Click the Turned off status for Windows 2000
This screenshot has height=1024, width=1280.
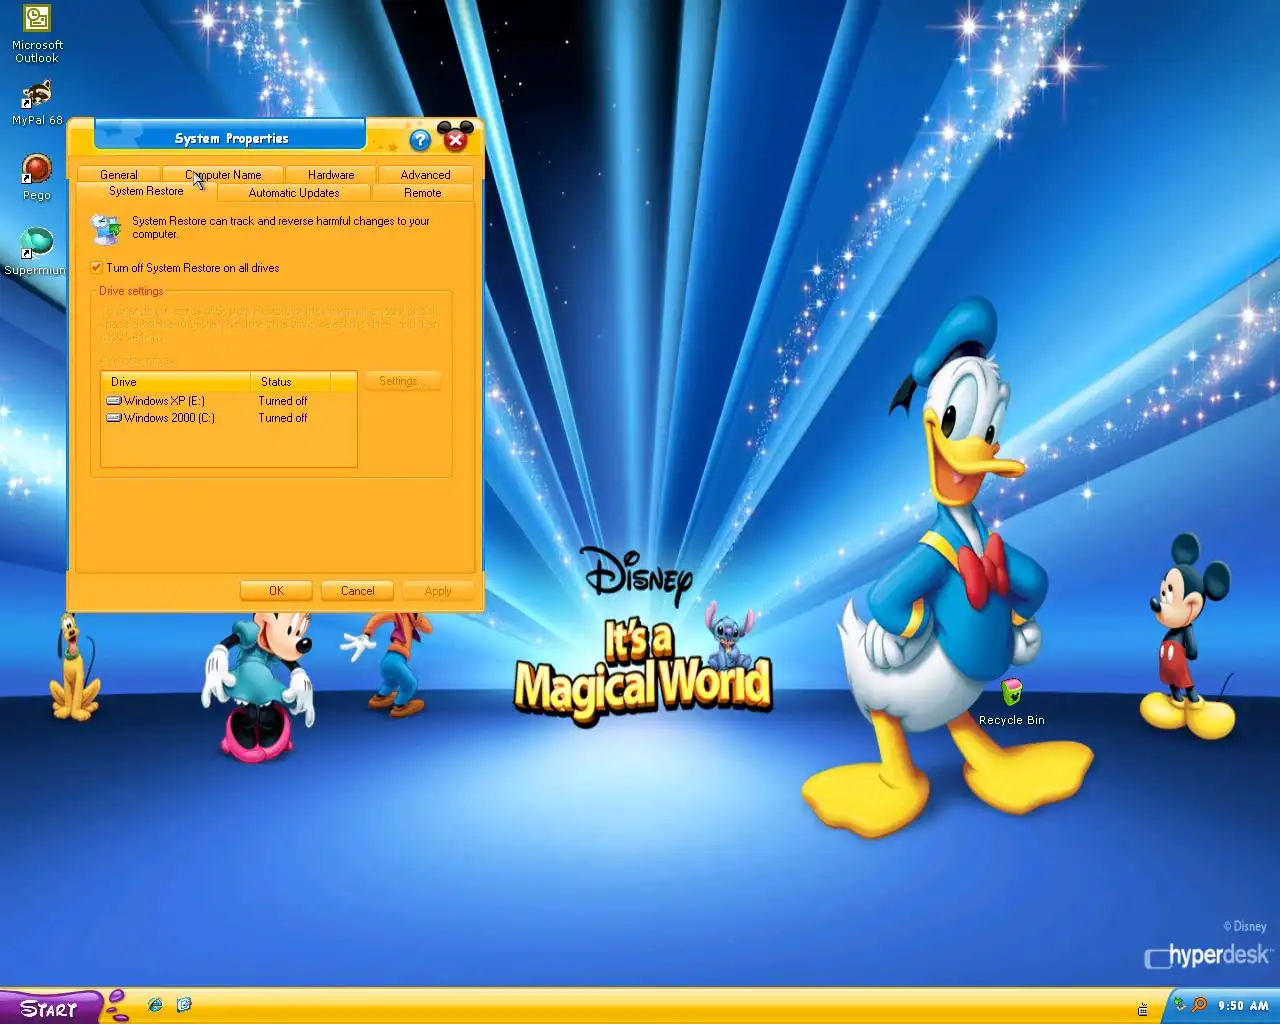click(283, 418)
